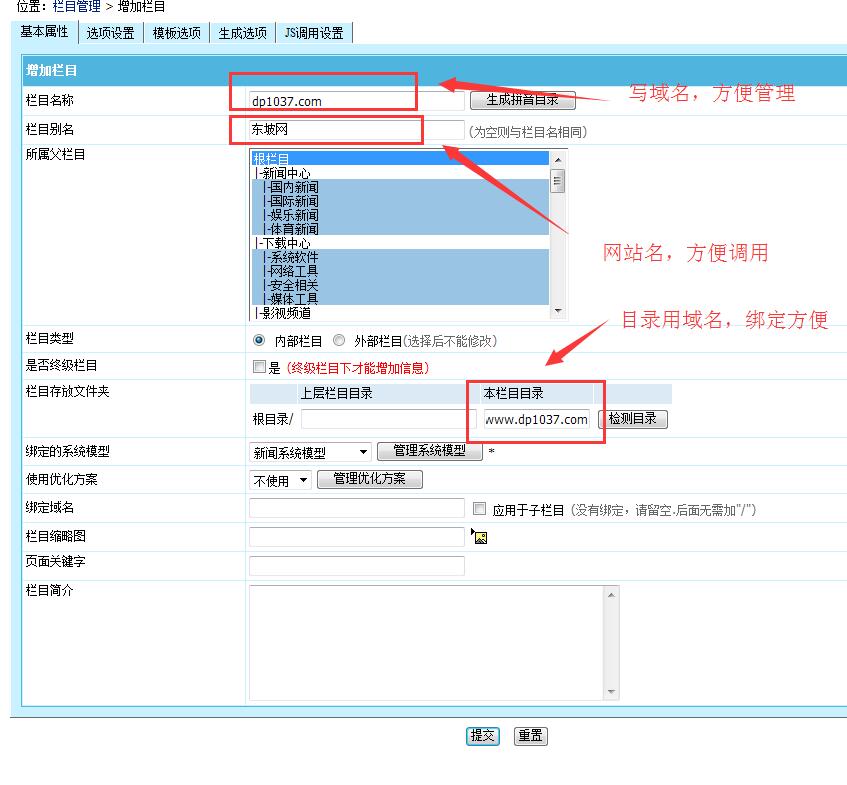Screen dimensions: 847x785
Task: Click the 生成拼音目录 button
Action: point(522,100)
